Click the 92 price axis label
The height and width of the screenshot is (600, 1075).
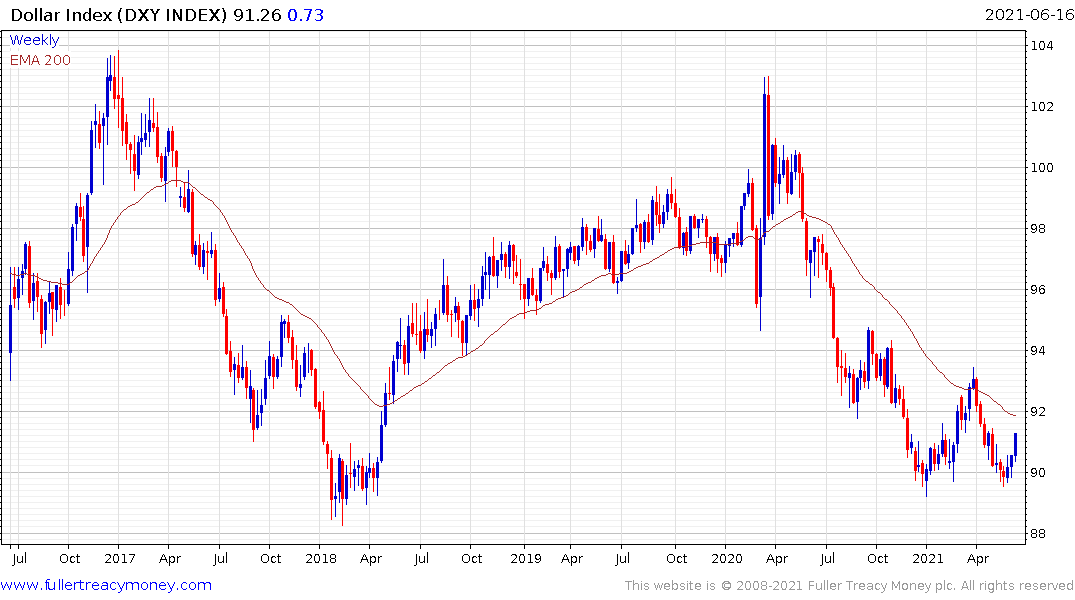pyautogui.click(x=1038, y=411)
